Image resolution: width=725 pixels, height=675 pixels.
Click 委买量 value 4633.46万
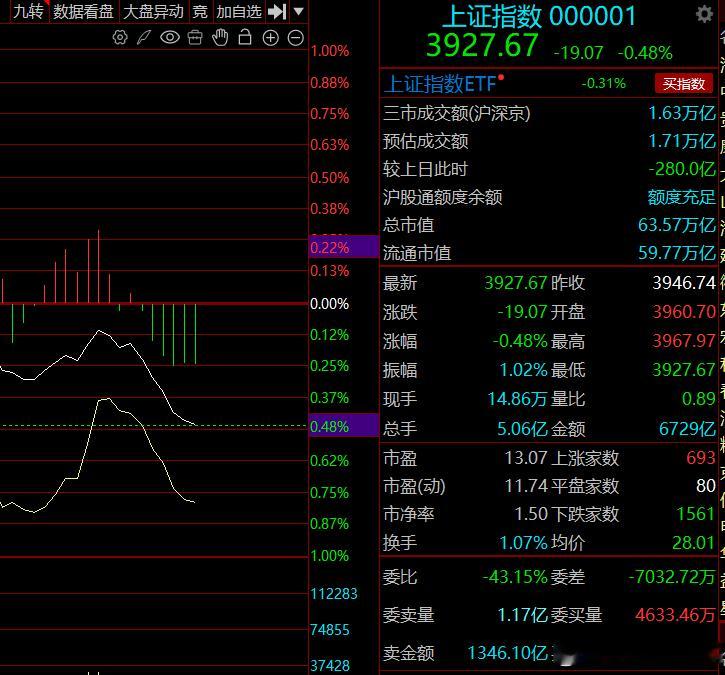point(675,615)
